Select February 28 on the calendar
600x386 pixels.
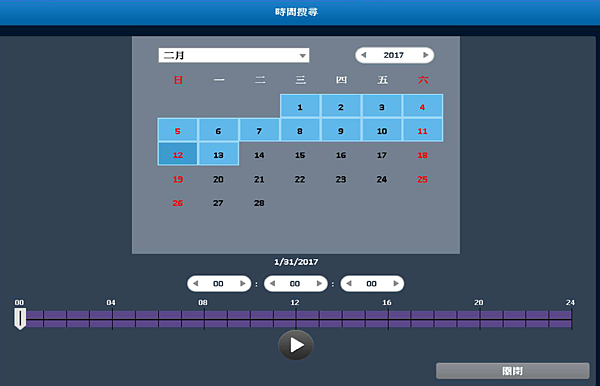[x=259, y=203]
